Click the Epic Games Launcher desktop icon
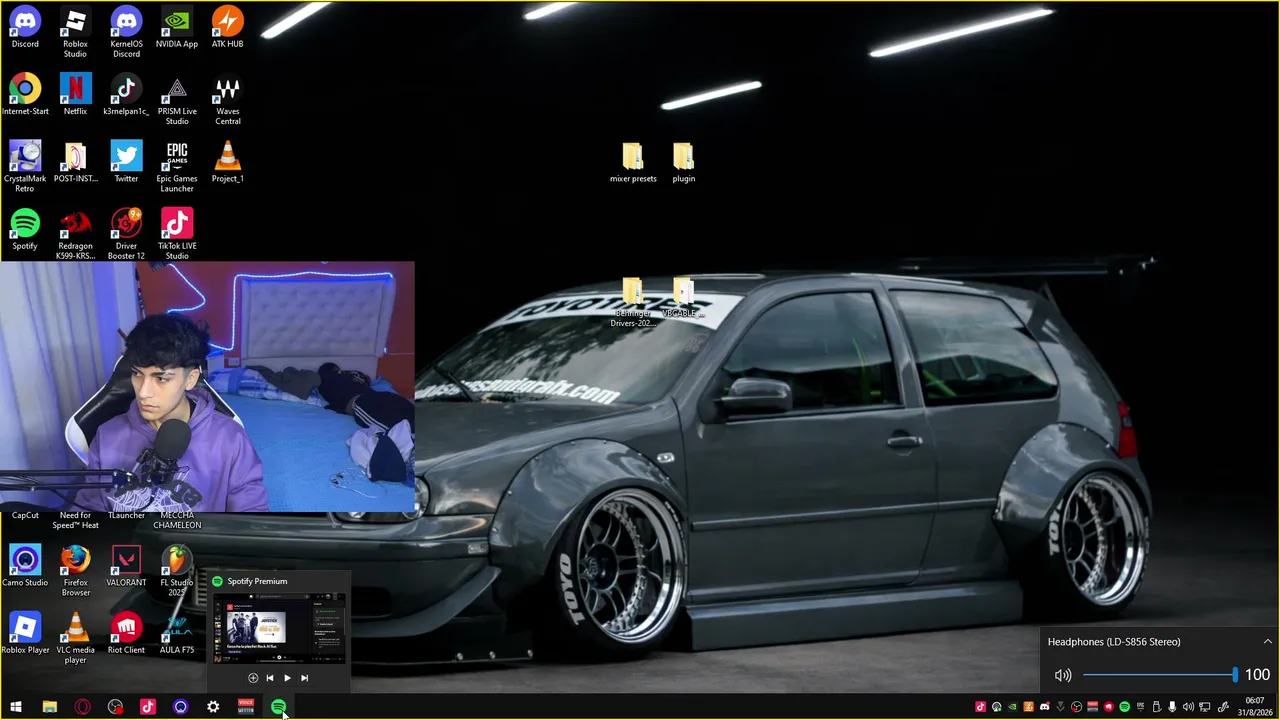The width and height of the screenshot is (1280, 720). [177, 167]
